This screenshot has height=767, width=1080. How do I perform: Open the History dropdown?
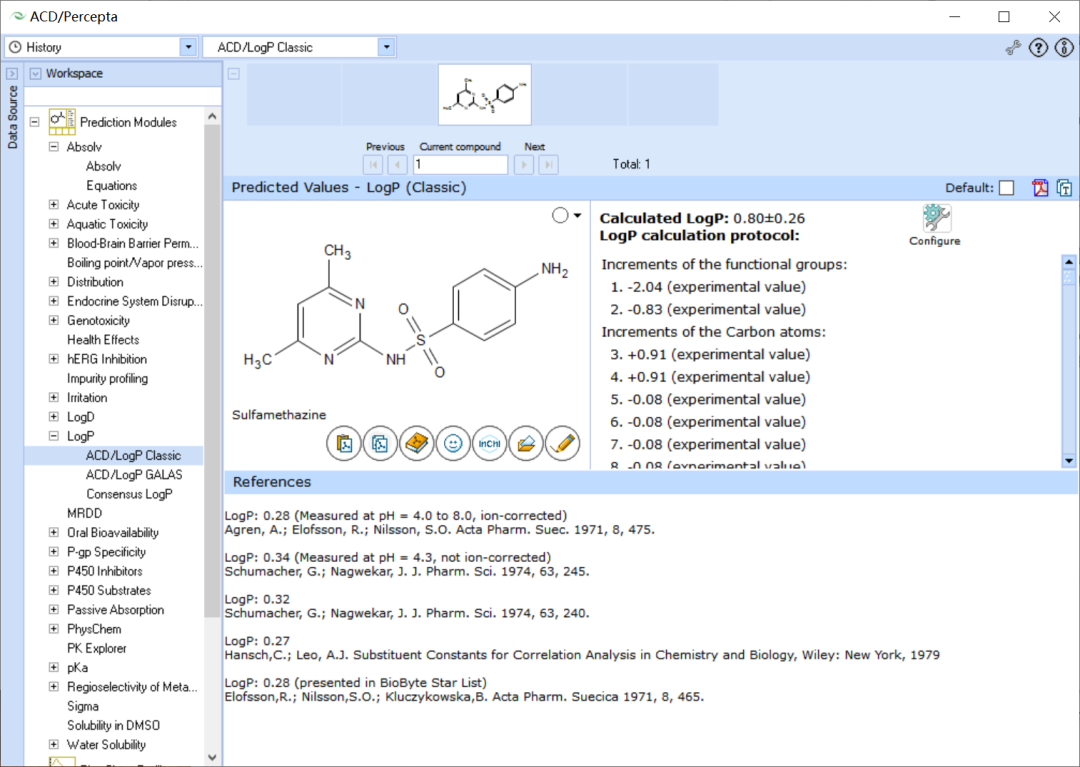(188, 47)
